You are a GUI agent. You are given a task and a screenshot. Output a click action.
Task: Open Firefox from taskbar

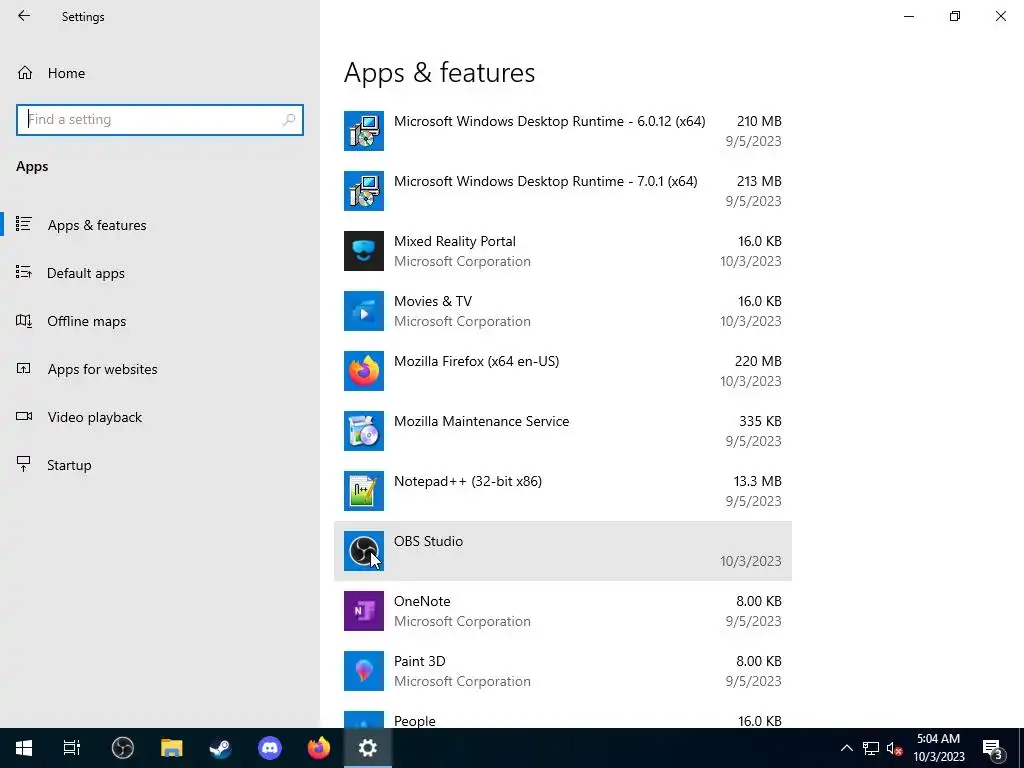tap(318, 748)
